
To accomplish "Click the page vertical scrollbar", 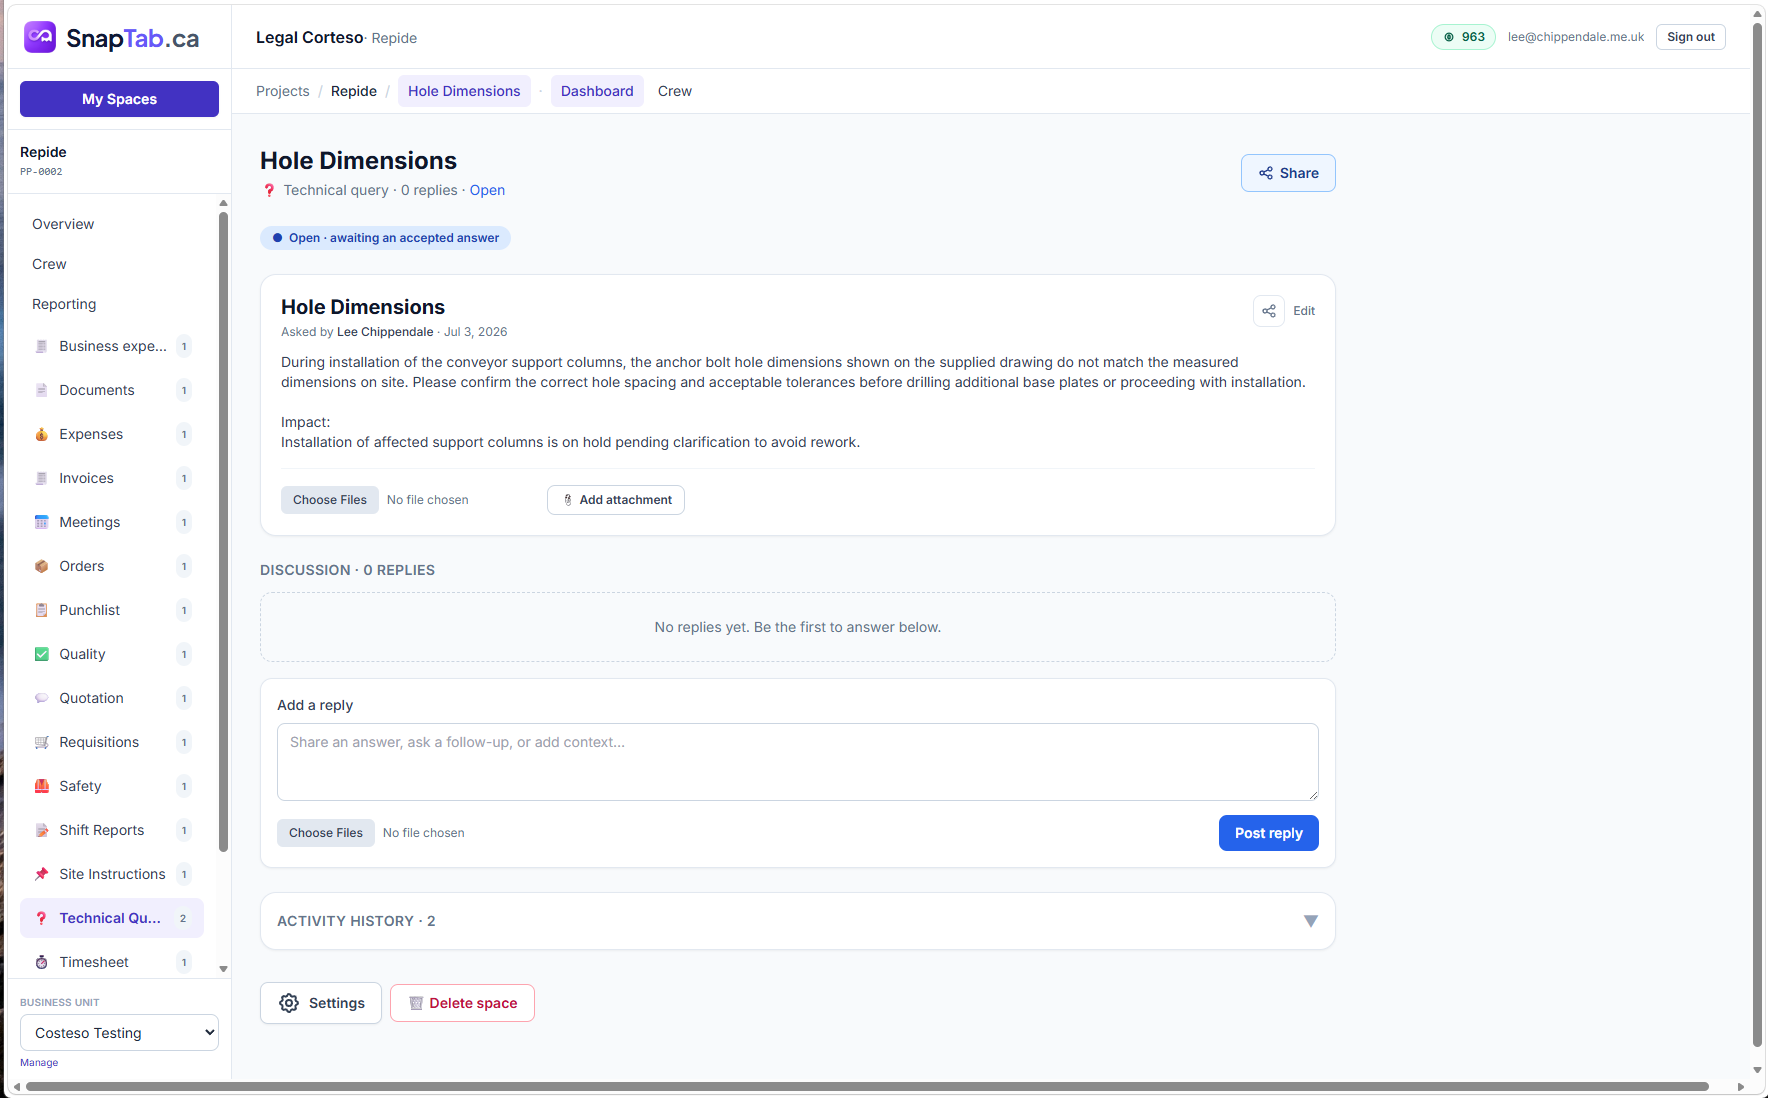I will click(x=1758, y=535).
